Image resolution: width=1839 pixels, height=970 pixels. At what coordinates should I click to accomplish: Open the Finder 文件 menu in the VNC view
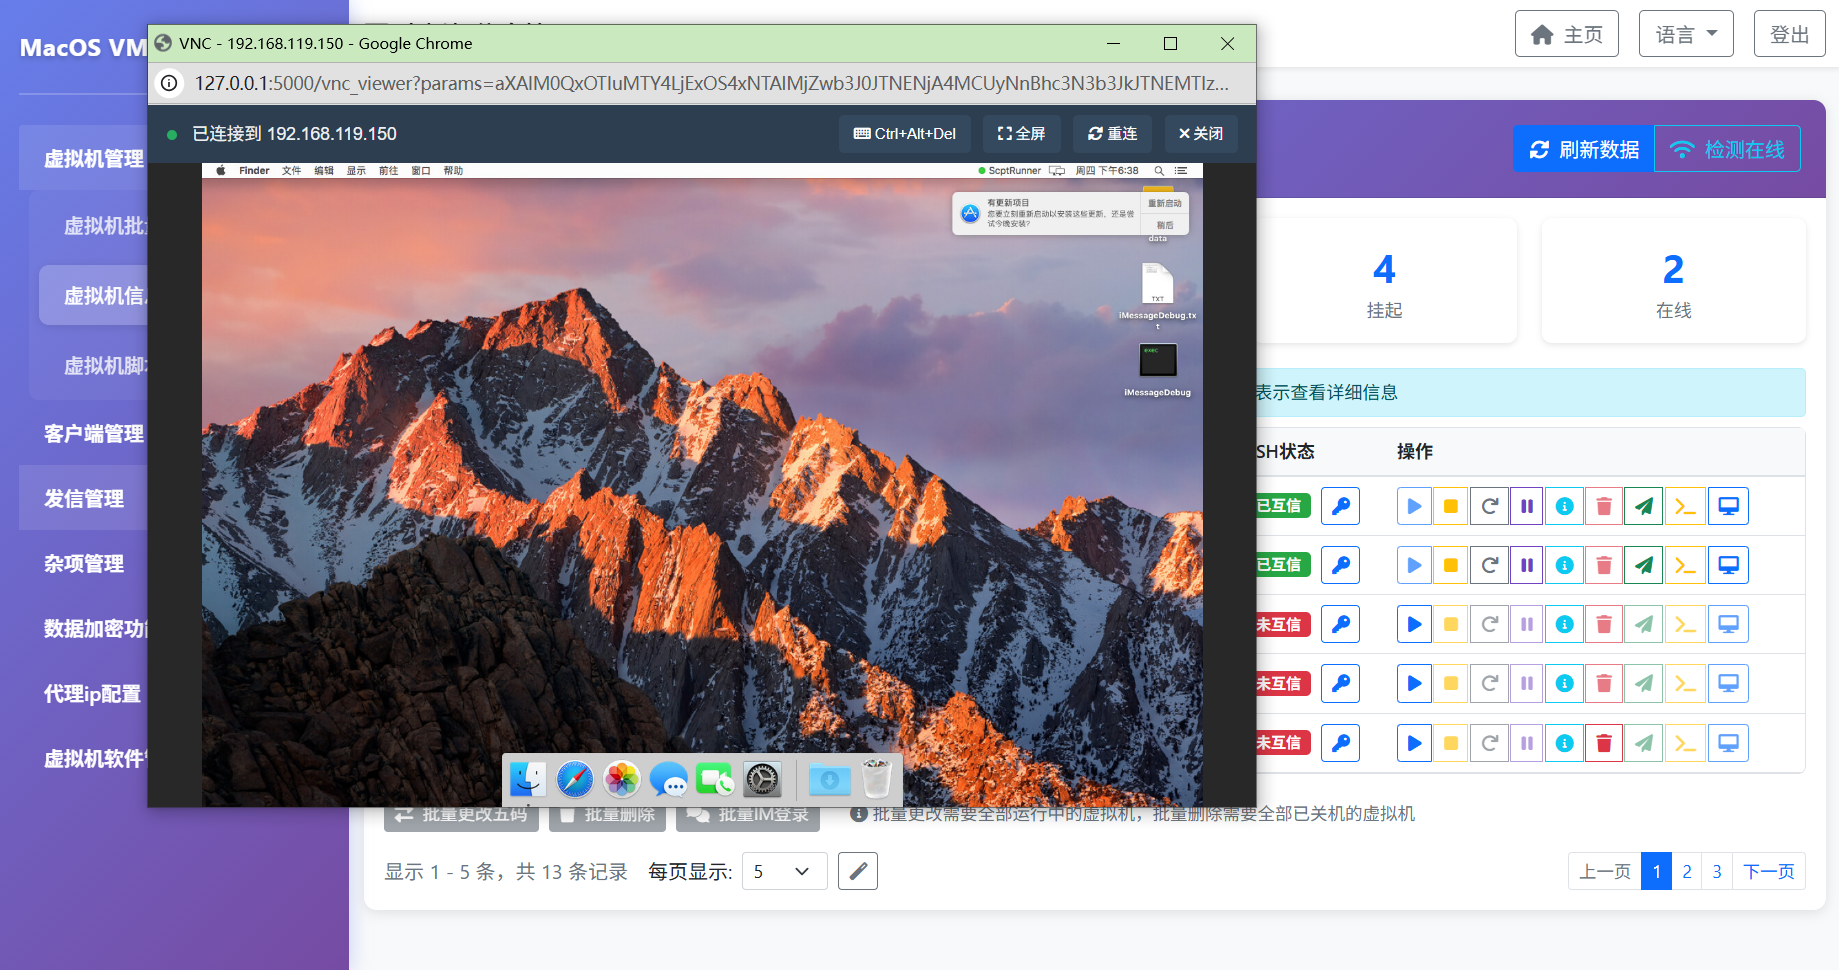(291, 171)
